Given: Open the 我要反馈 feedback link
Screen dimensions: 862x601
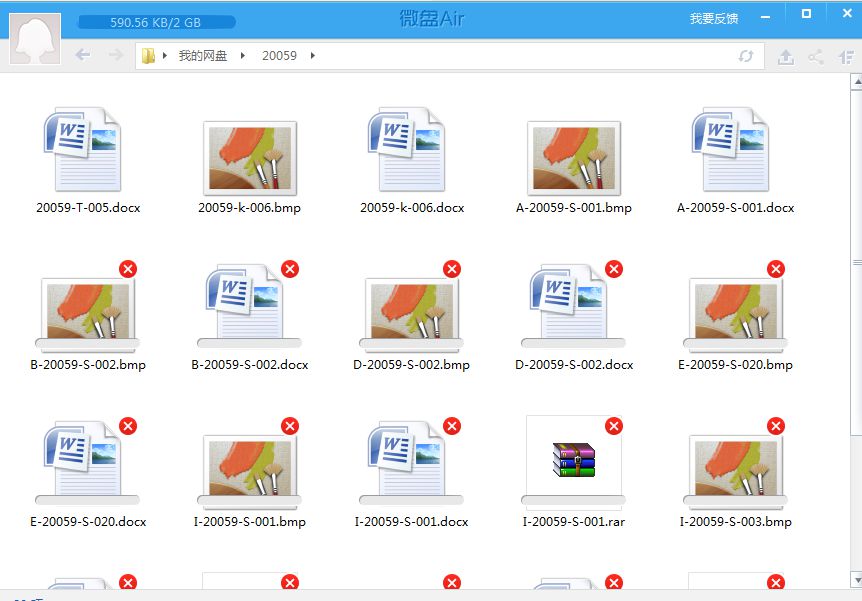Looking at the screenshot, I should pos(714,19).
